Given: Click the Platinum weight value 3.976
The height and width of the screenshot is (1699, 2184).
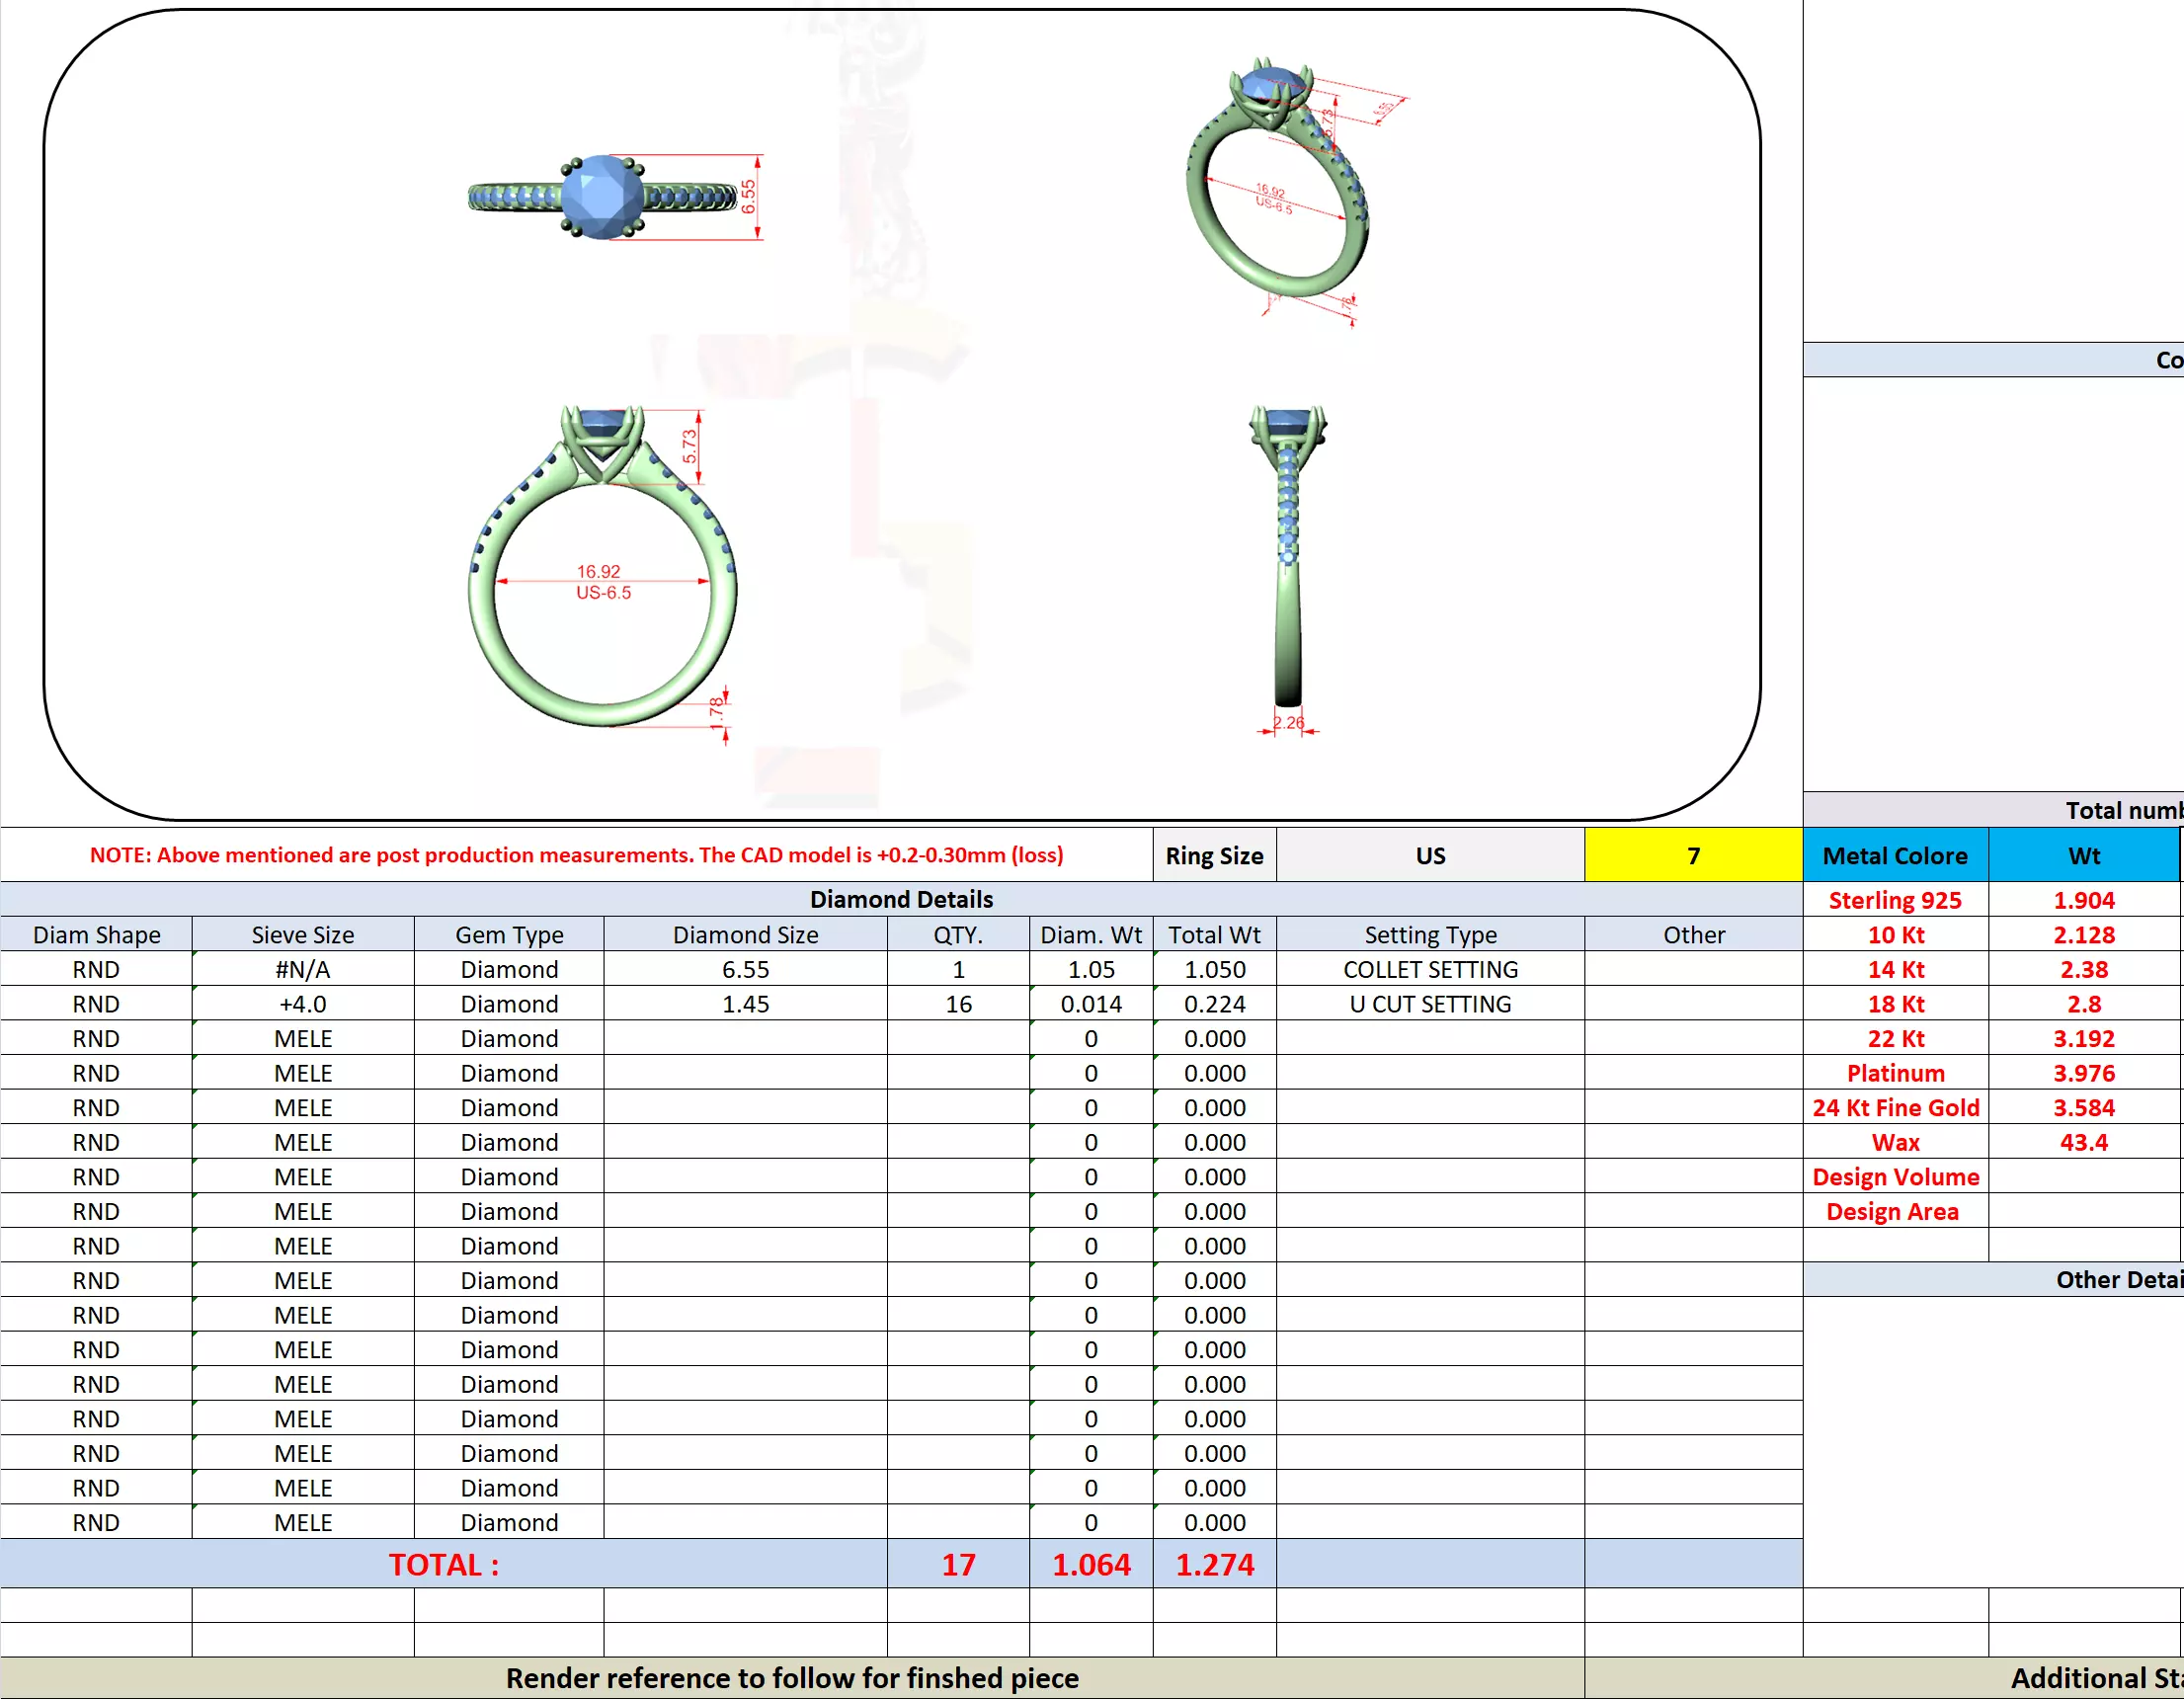Looking at the screenshot, I should 2083,1073.
